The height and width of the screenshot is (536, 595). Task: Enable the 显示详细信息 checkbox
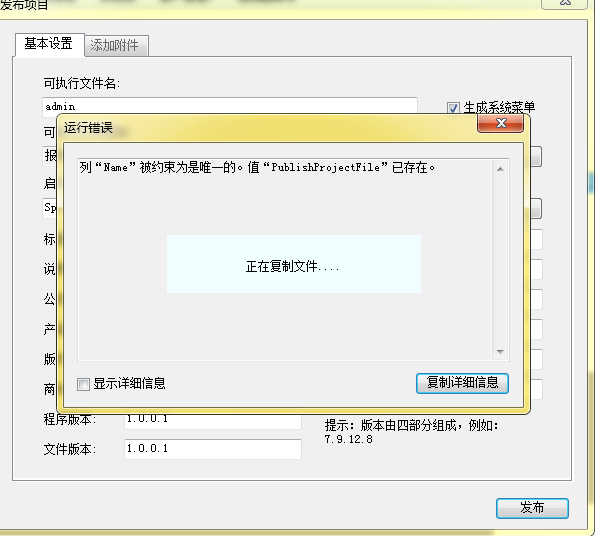tap(83, 384)
